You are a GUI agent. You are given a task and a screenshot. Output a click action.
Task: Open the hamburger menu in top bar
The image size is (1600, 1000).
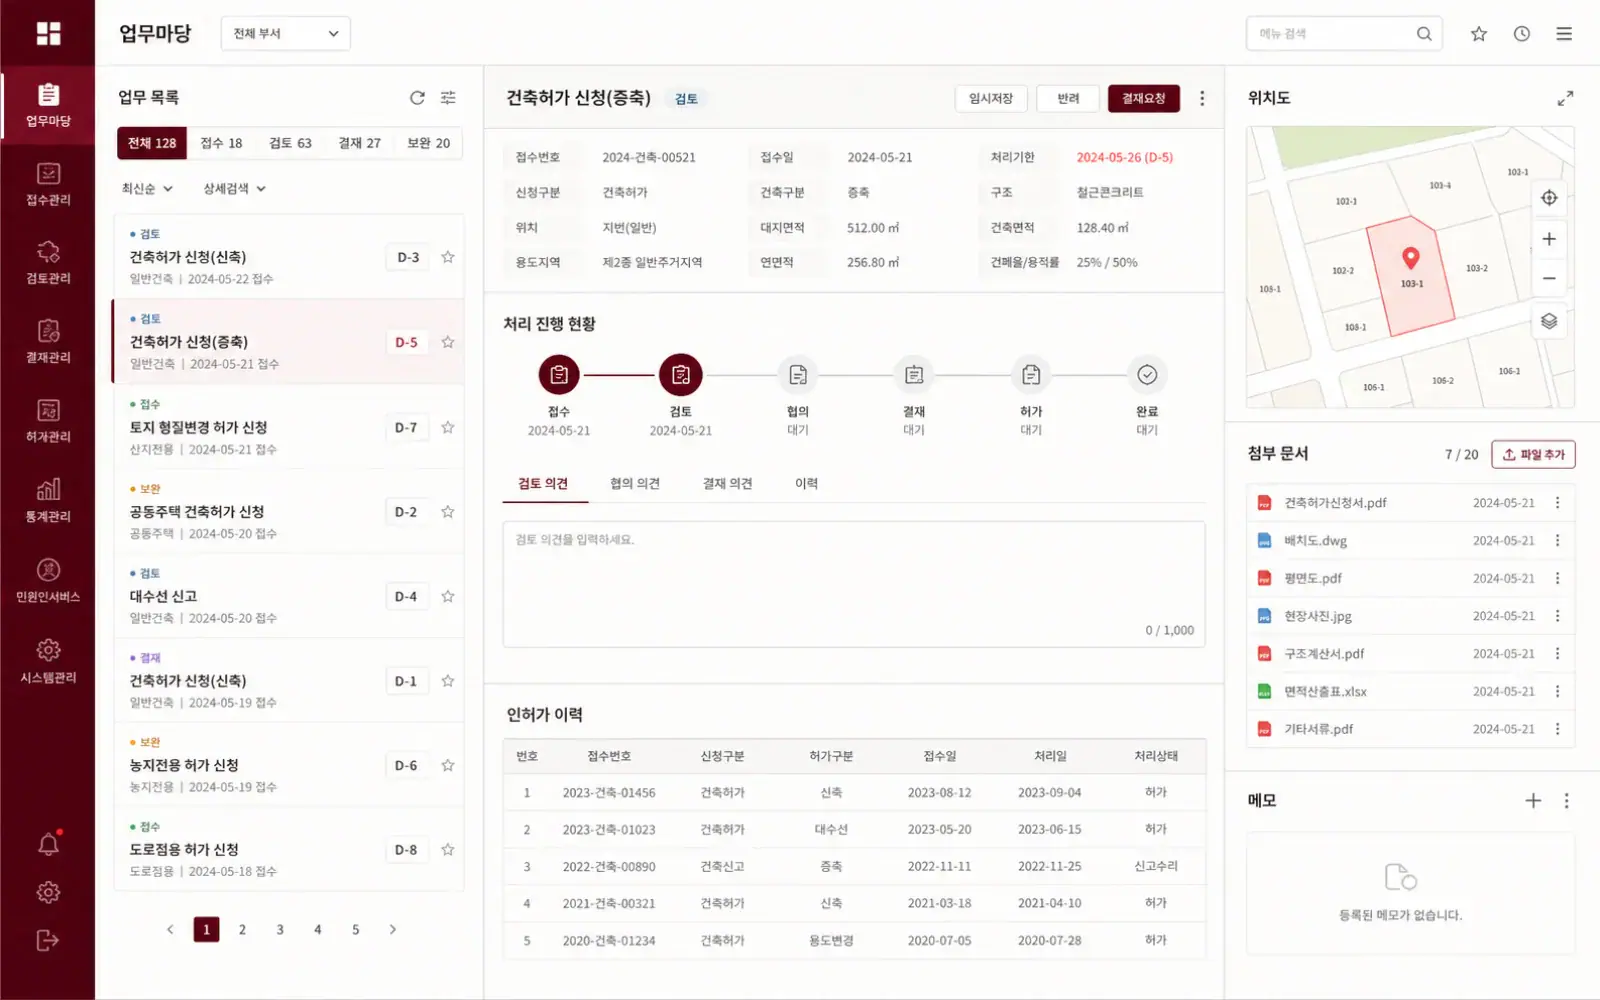tap(1564, 34)
